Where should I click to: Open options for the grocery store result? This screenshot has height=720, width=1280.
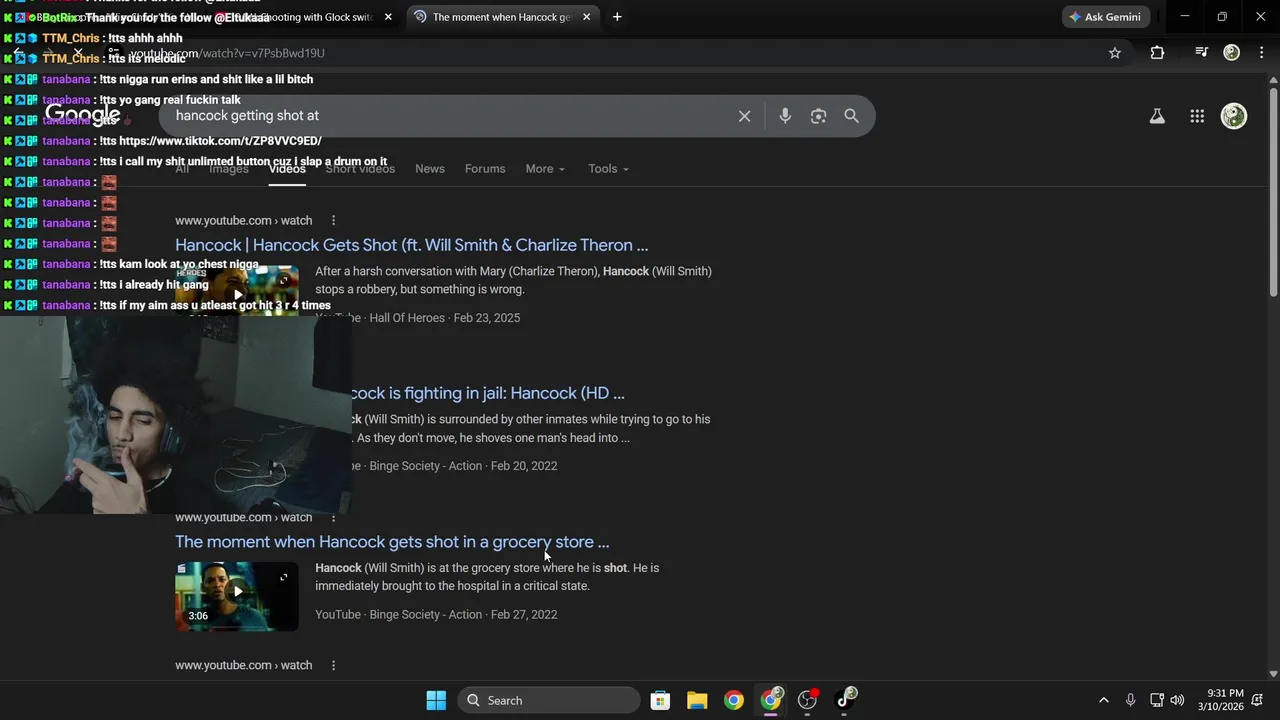(x=333, y=517)
